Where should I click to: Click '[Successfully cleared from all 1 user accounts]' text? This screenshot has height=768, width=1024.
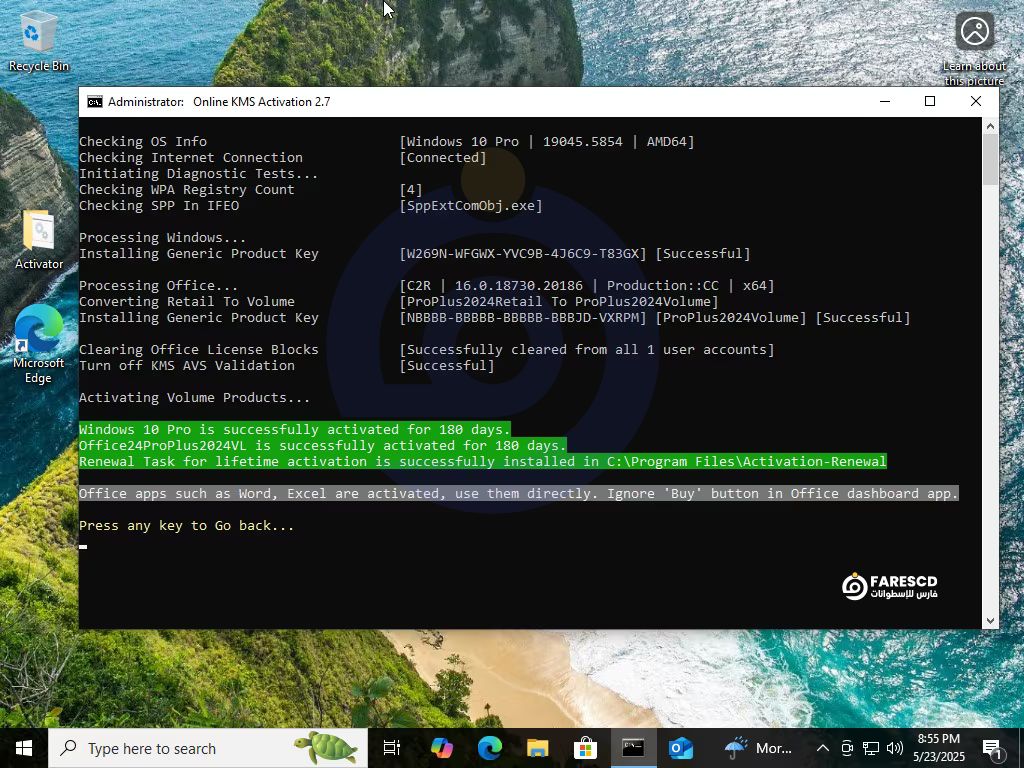coord(586,349)
